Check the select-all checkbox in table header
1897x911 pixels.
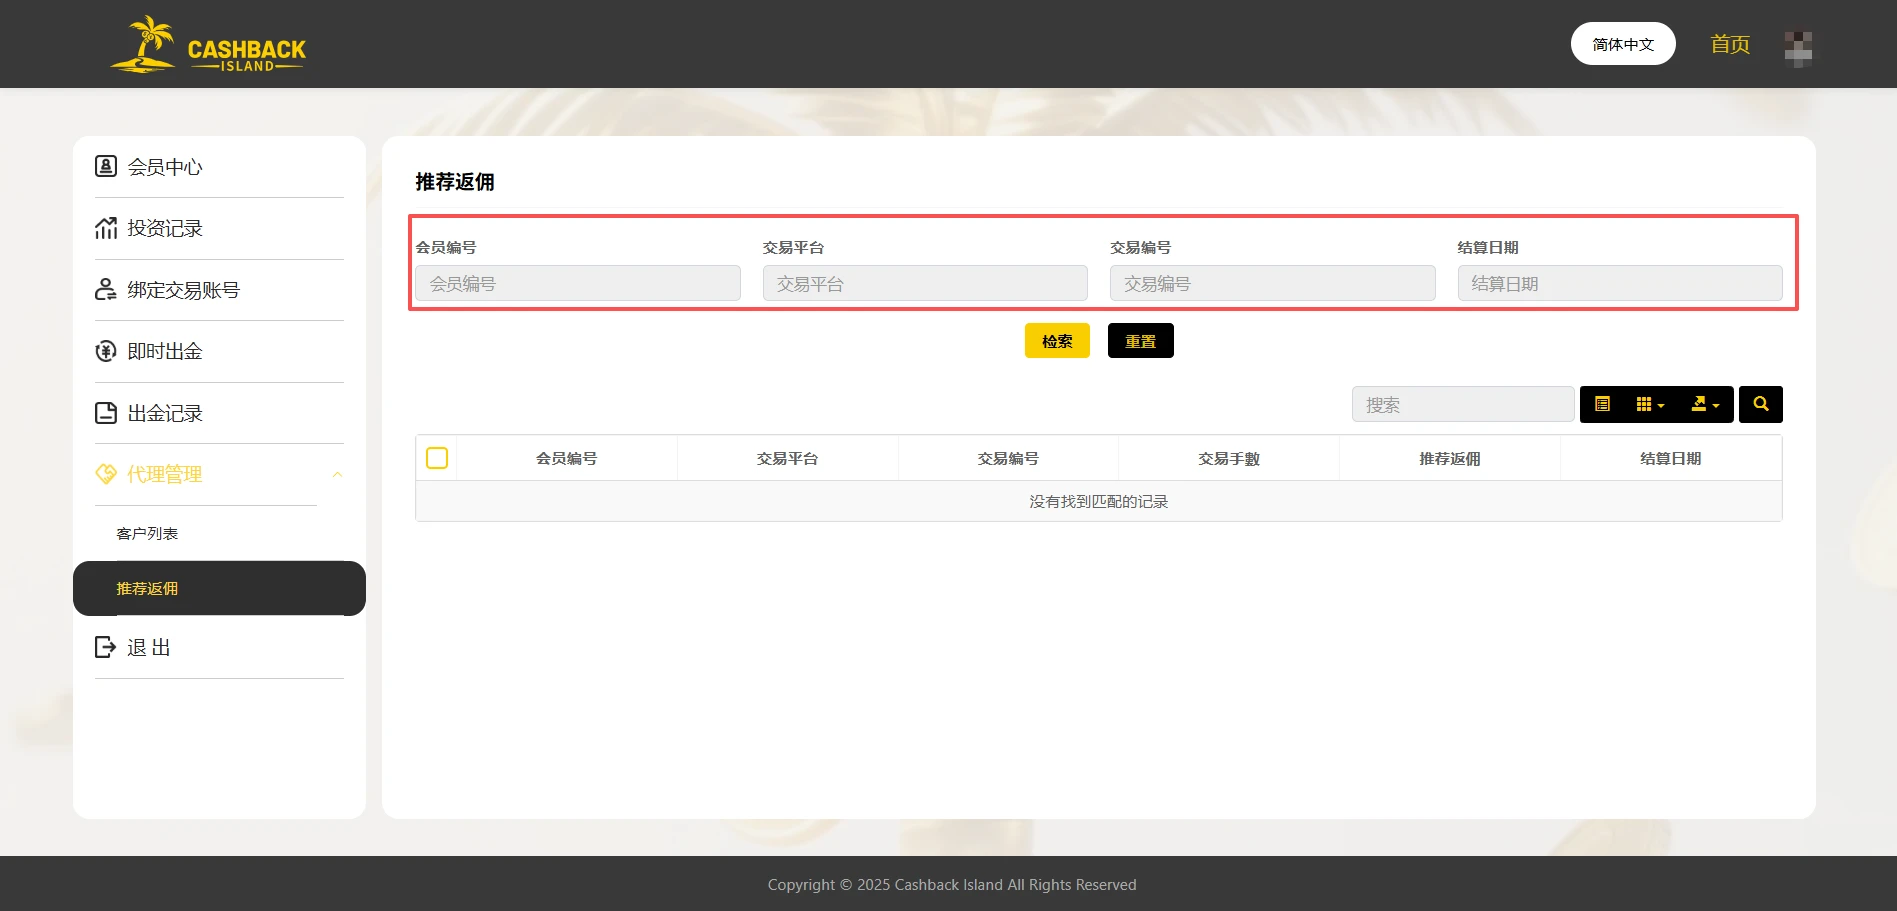coord(437,457)
